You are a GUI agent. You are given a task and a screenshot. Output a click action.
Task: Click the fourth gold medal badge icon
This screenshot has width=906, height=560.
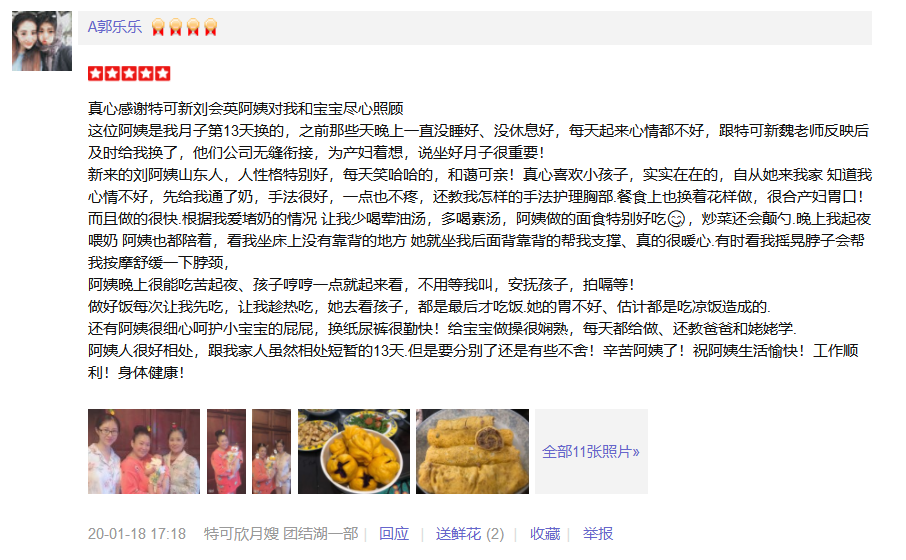click(x=210, y=27)
